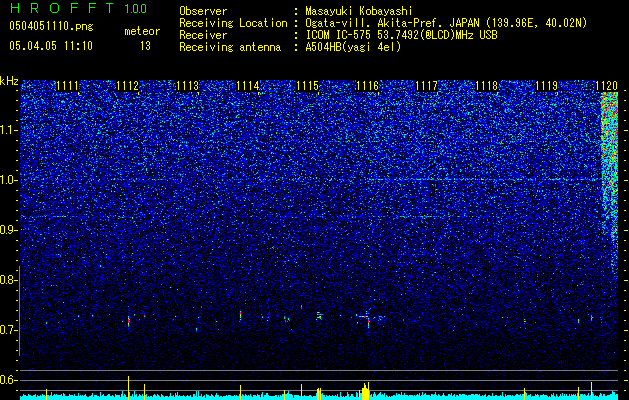Click the tallest yellow spike below 1112

(128, 388)
